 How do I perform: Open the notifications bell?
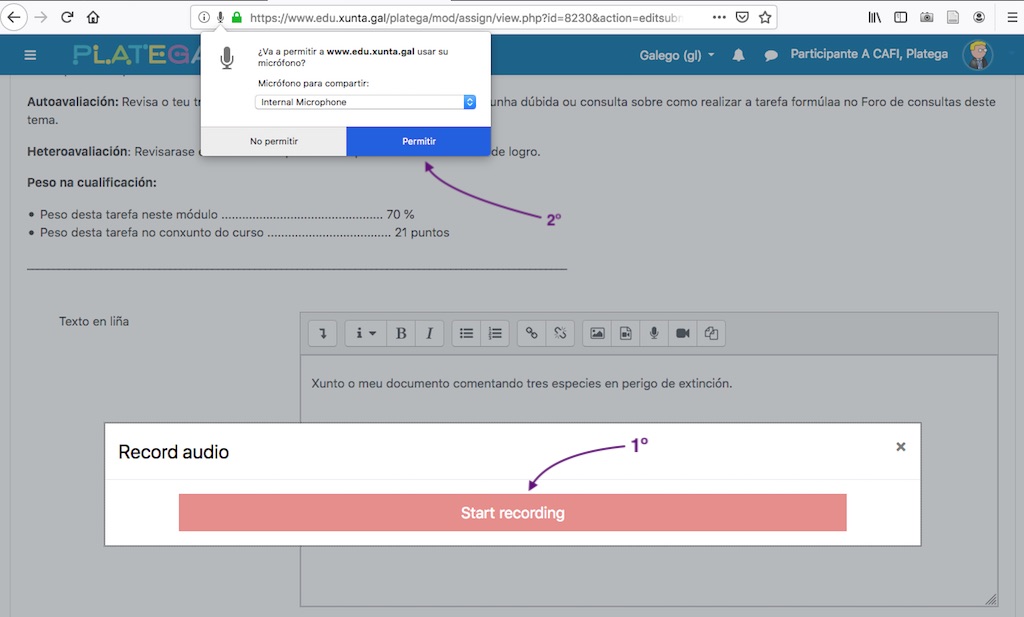coord(739,56)
